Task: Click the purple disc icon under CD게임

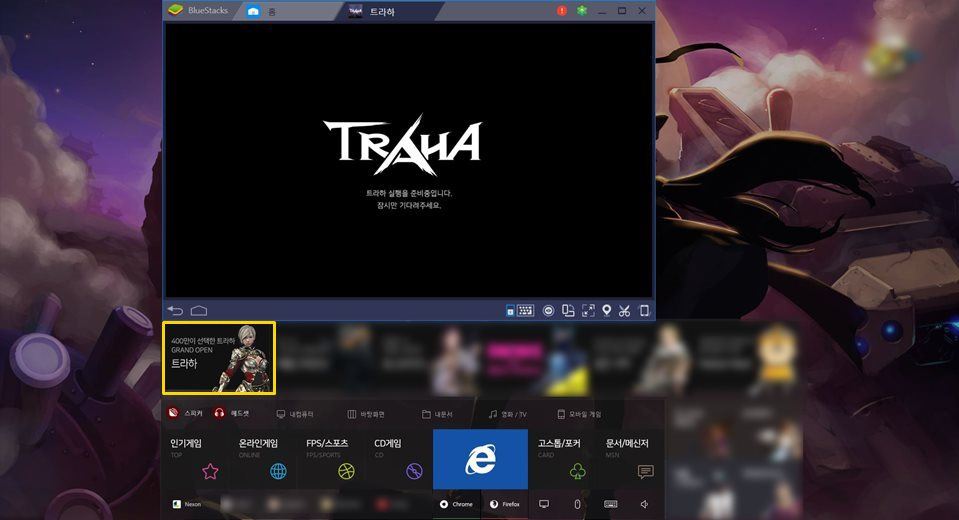Action: (x=414, y=471)
